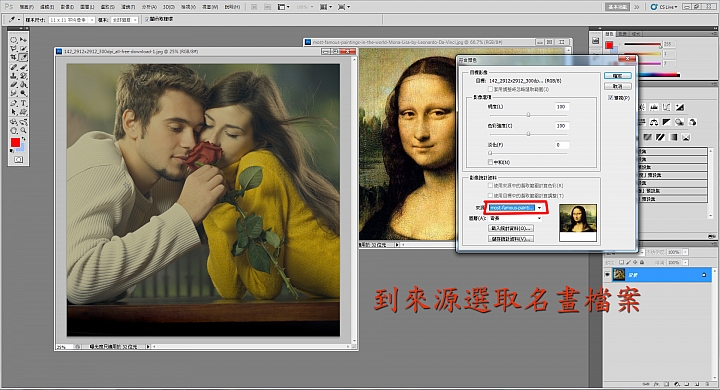Add a Gradient Map adjustment
Viewport: 720px width, 390px height.
pyautogui.click(x=673, y=137)
